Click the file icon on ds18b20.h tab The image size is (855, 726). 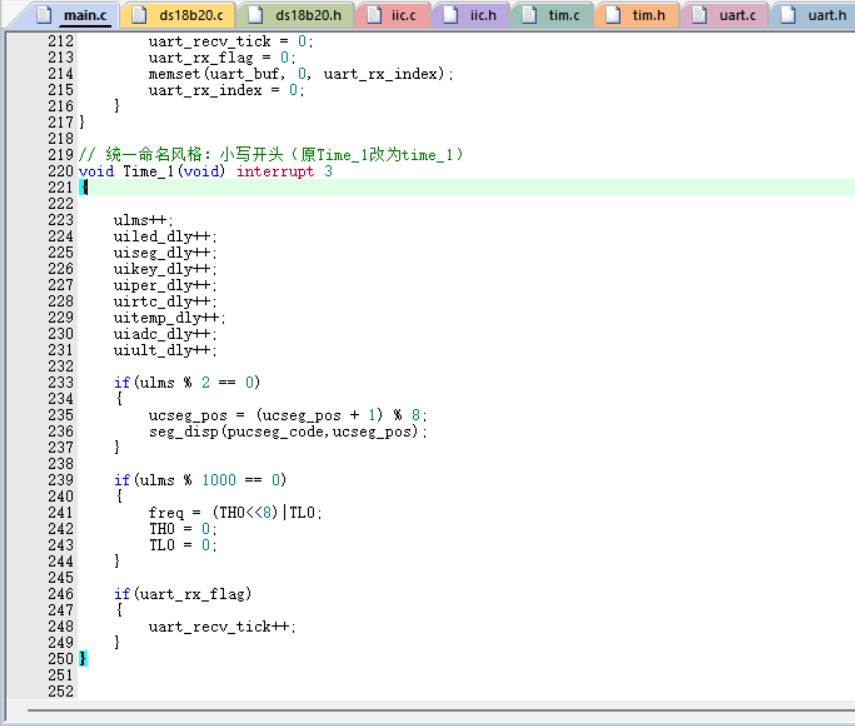coord(256,15)
